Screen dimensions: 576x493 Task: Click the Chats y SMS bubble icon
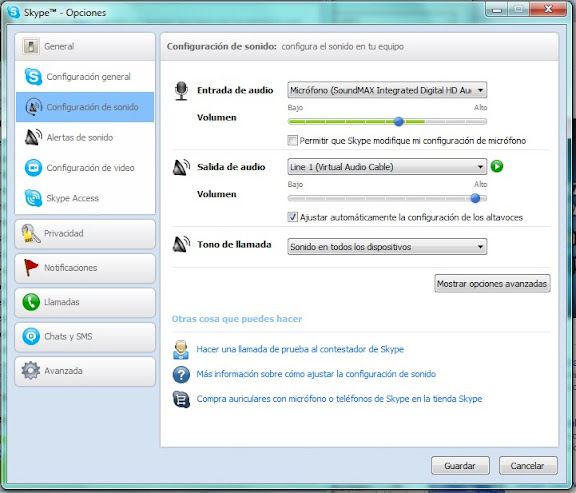click(x=31, y=336)
